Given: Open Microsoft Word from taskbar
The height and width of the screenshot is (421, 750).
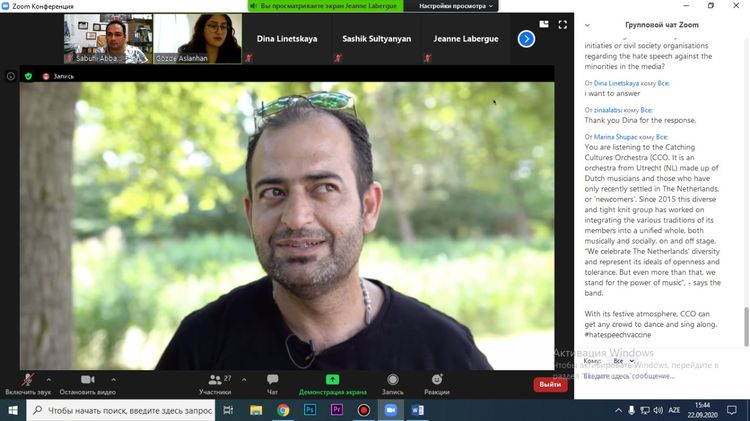Looking at the screenshot, I should (418, 410).
